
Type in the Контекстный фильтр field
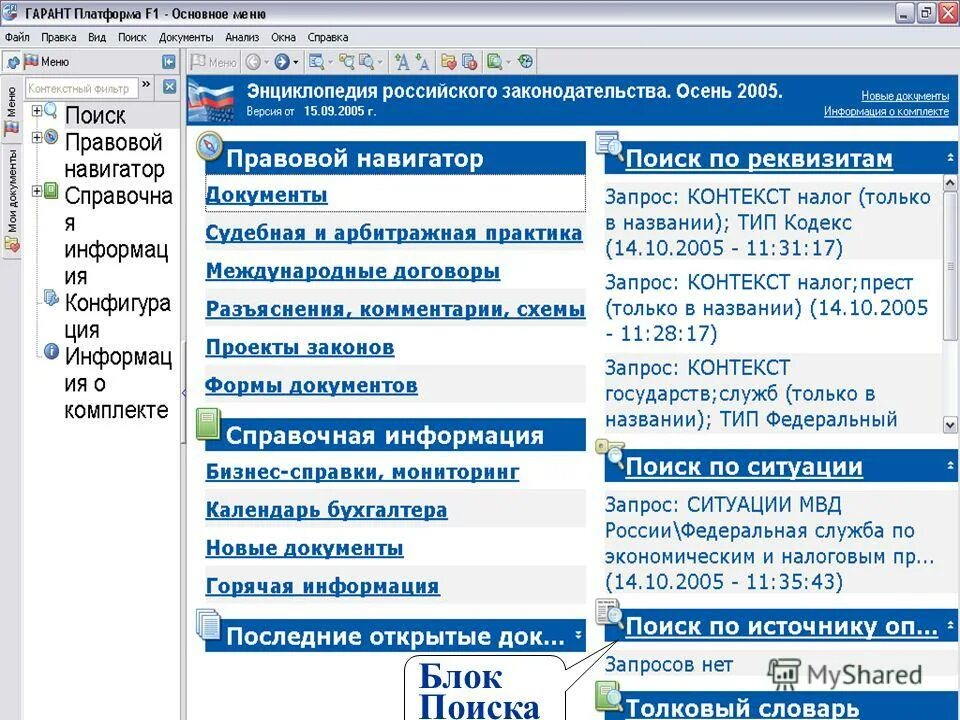tap(83, 87)
